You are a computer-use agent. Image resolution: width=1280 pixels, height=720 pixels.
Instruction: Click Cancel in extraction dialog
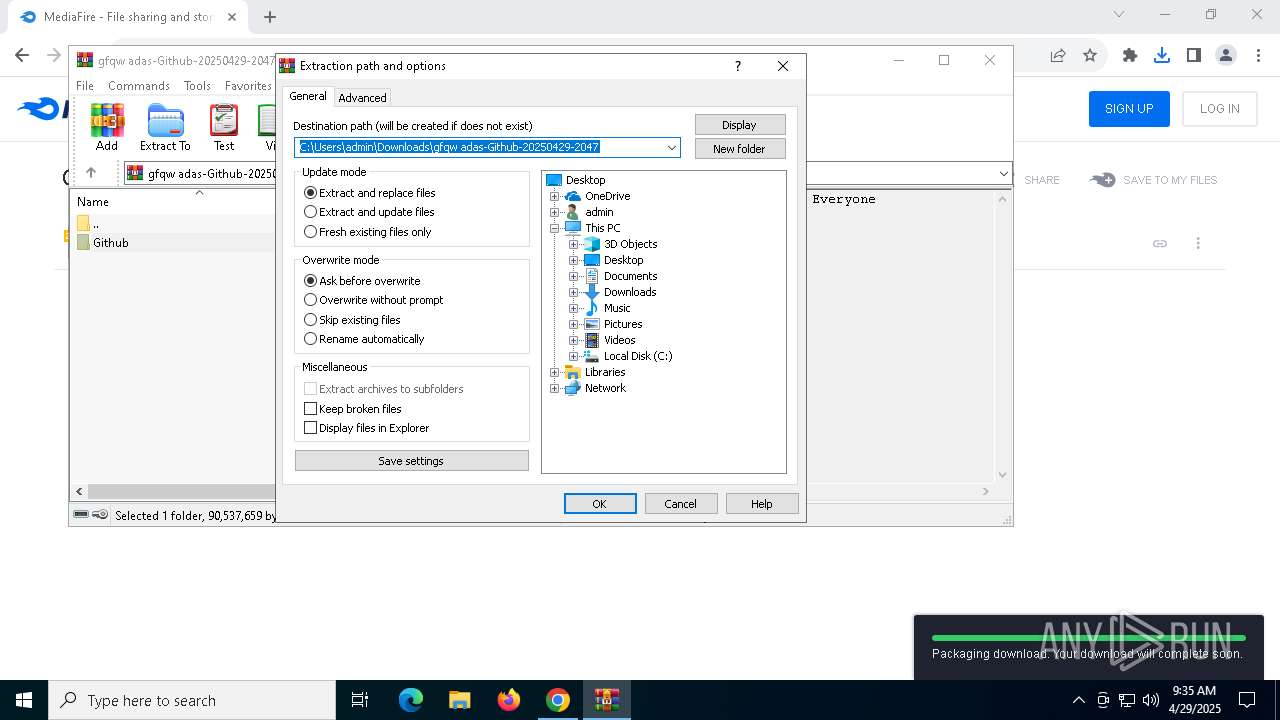click(681, 504)
